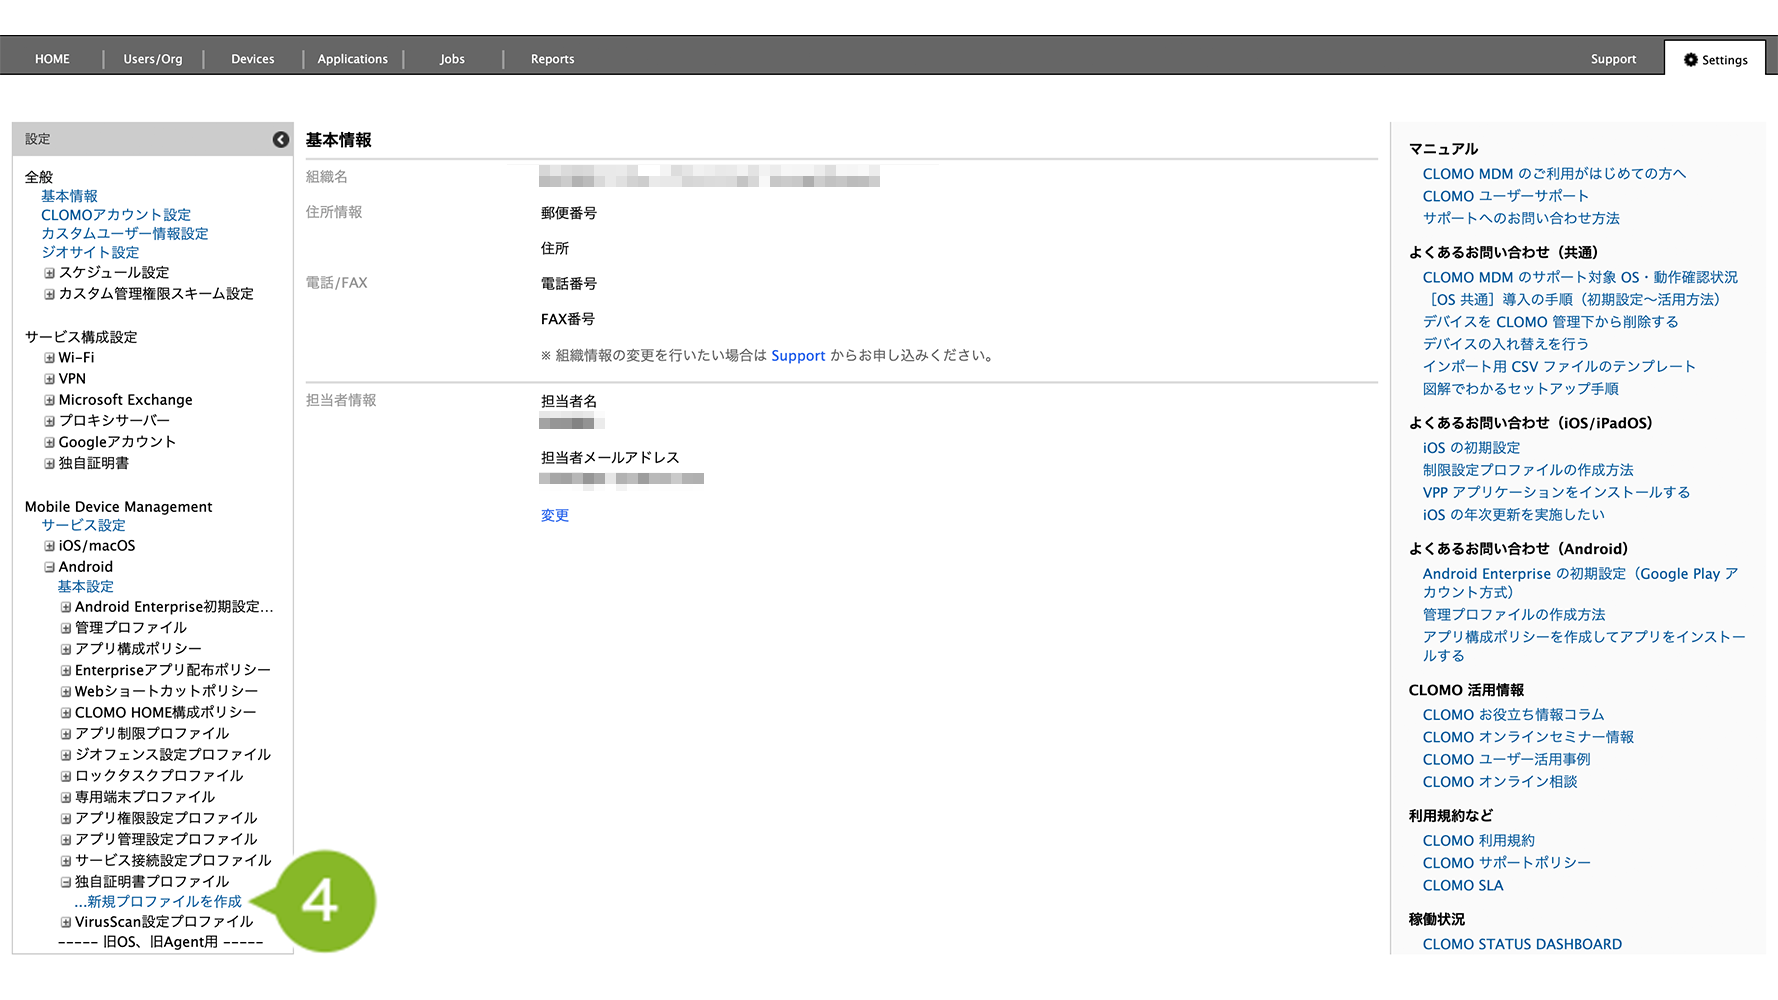Click the 変更 link under contact info

555,516
